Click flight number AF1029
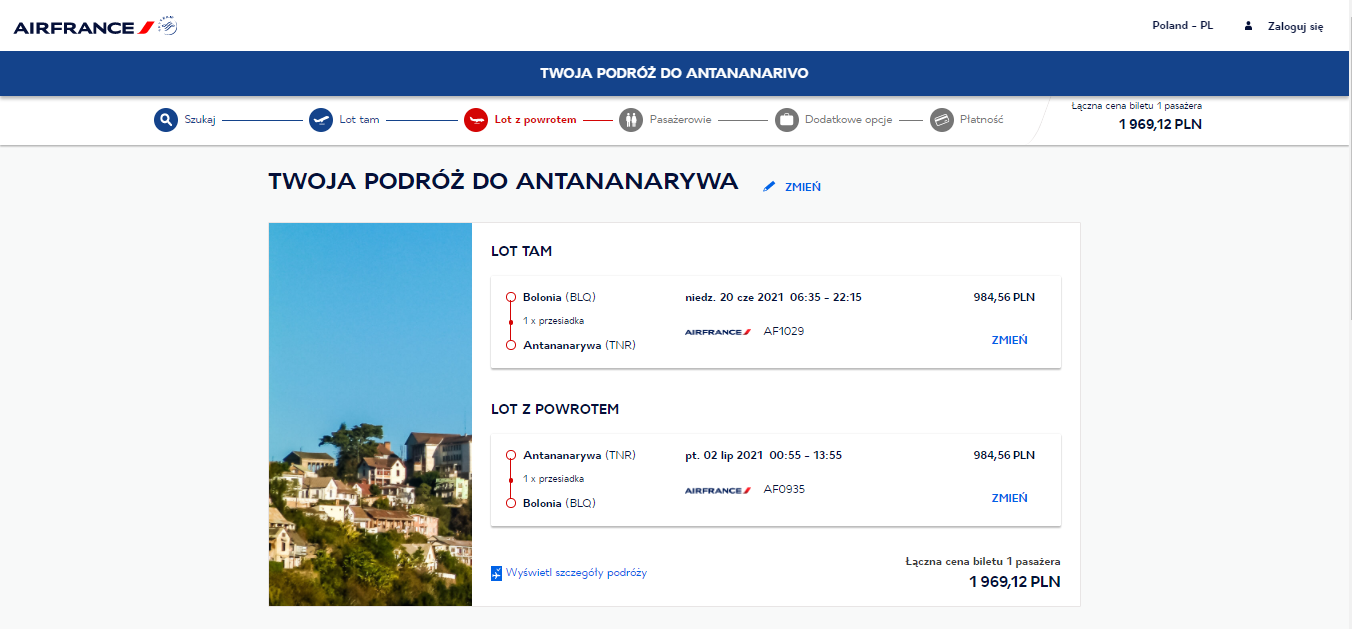1352x629 pixels. [x=784, y=331]
